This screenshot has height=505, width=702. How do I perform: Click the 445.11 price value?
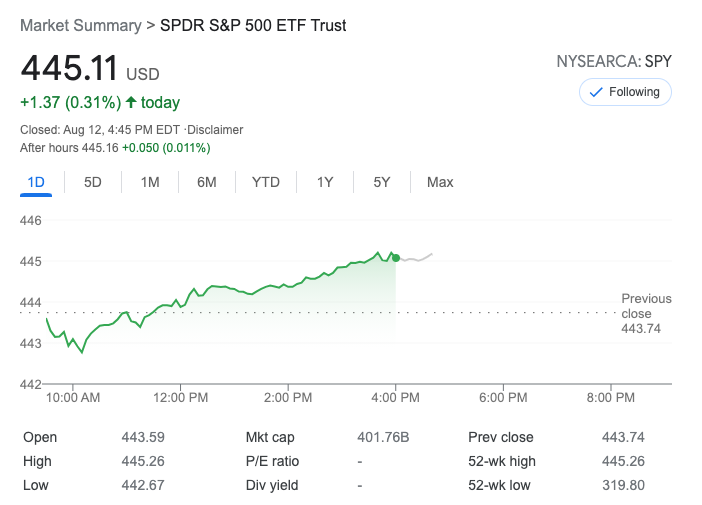(69, 69)
